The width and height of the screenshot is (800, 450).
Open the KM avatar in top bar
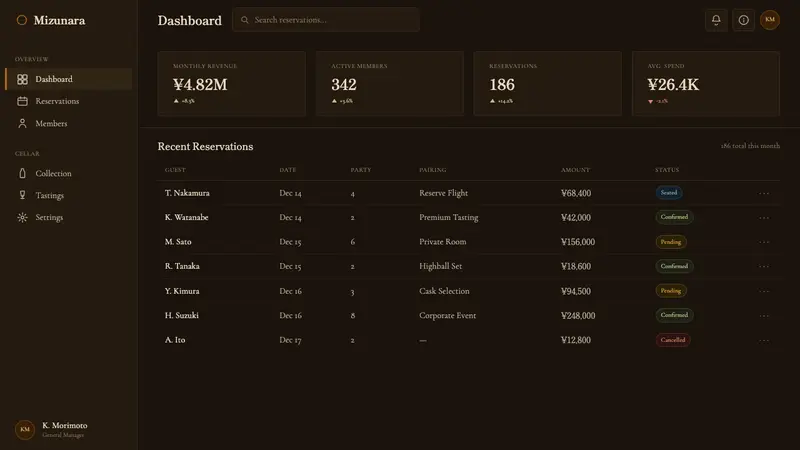click(x=770, y=20)
